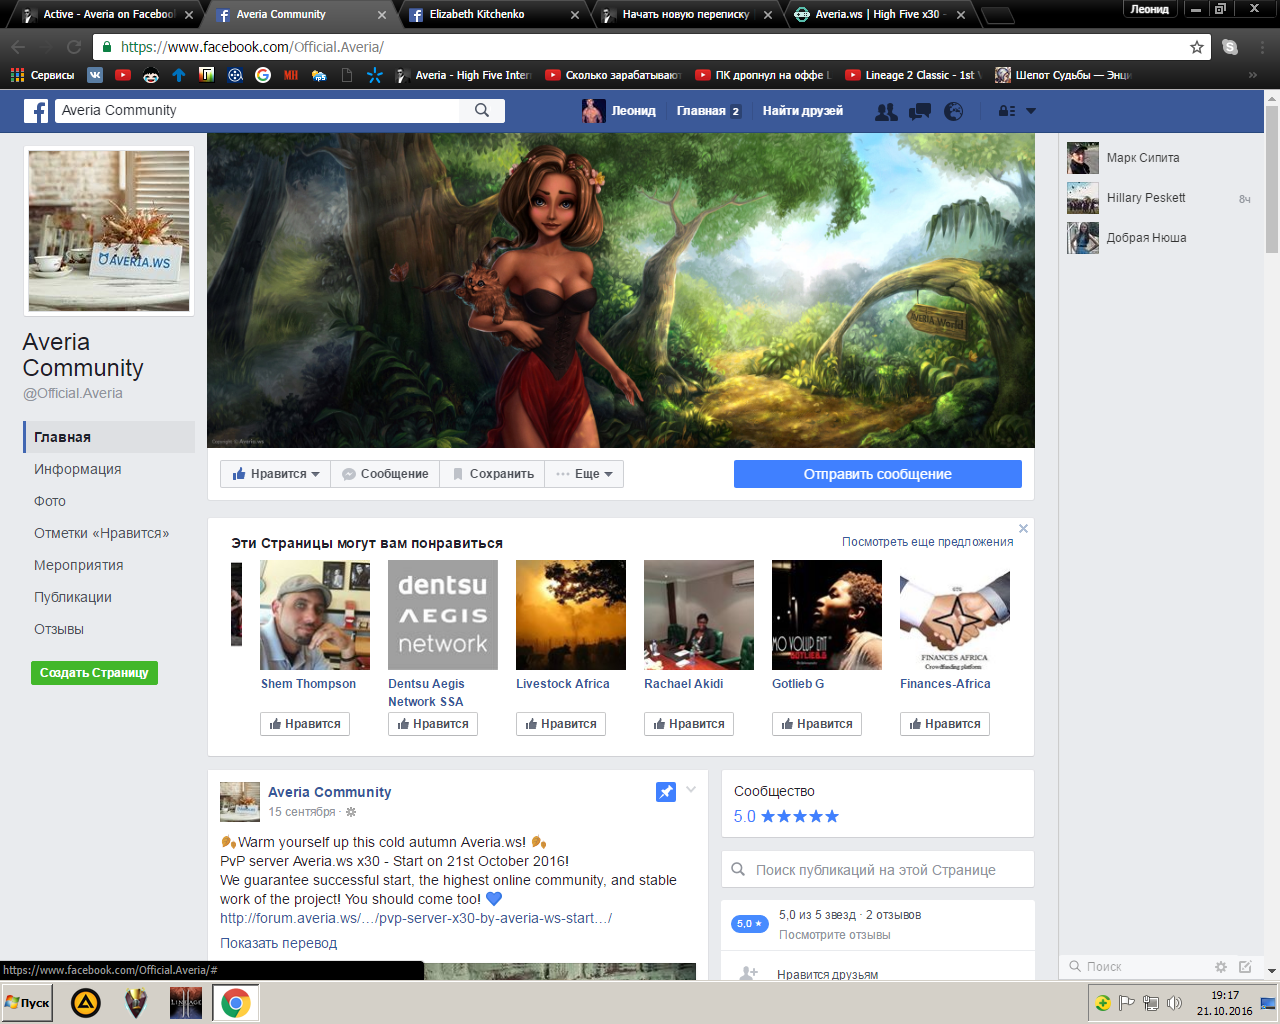Click Отправить сообщение blue button
Image resolution: width=1280 pixels, height=1024 pixels.
878,474
